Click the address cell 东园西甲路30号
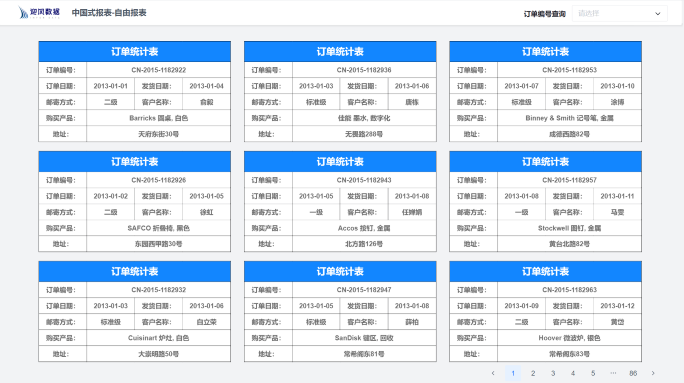 tap(159, 244)
